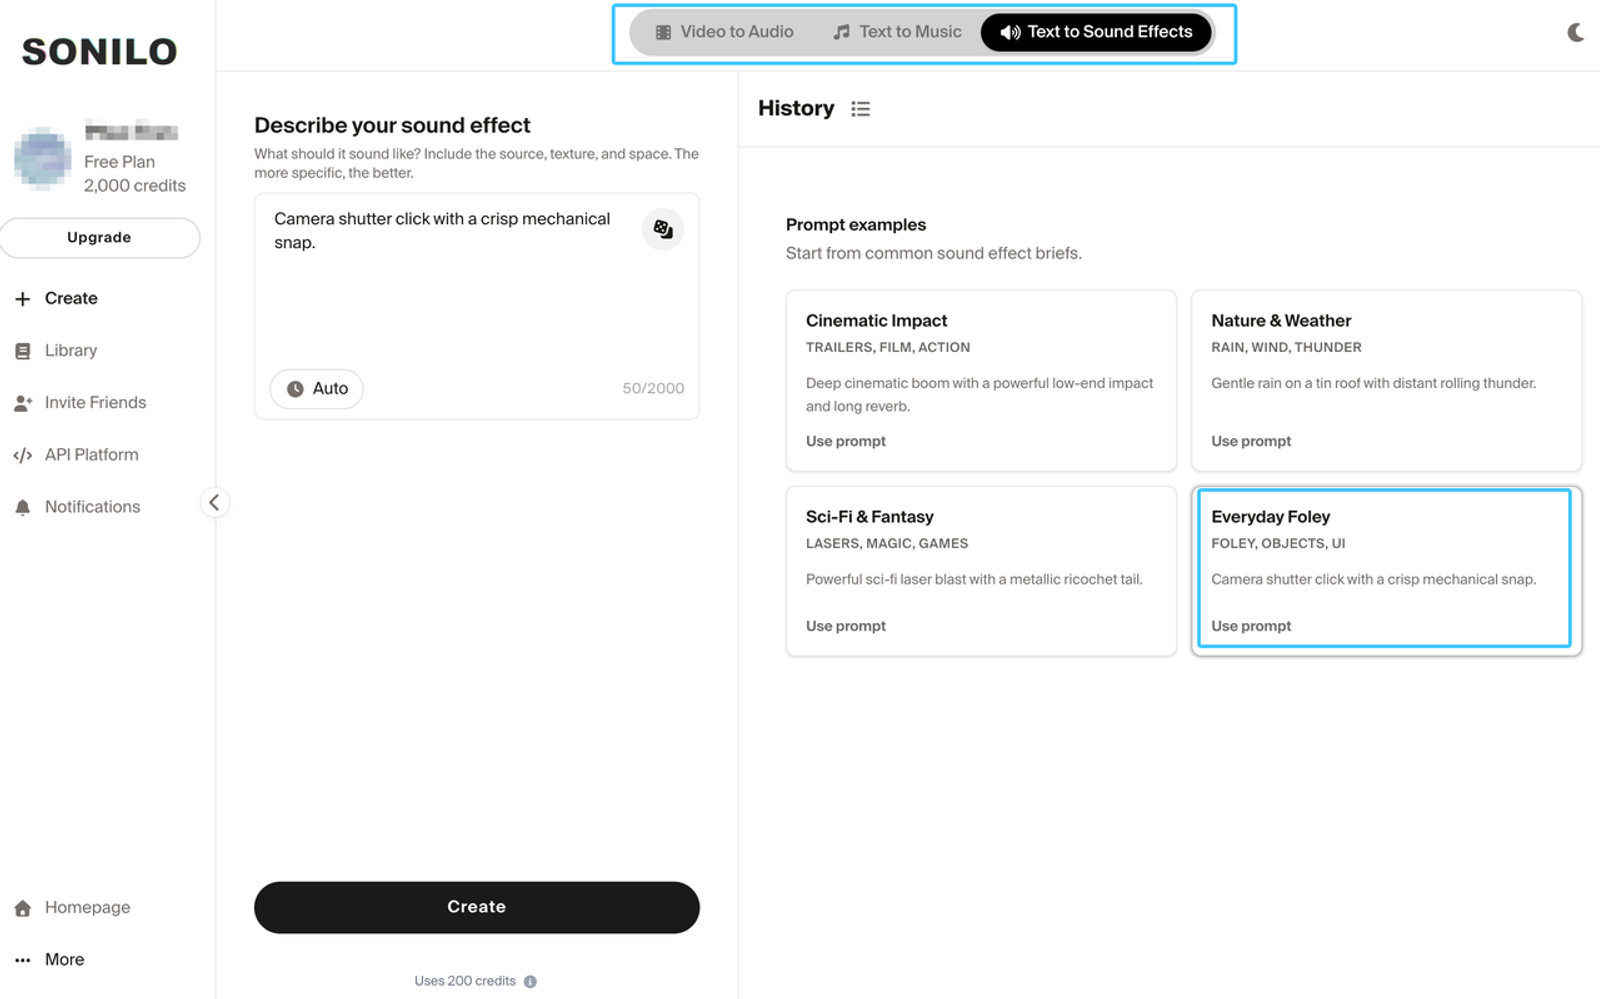Switch to the Text to Music tab

pyautogui.click(x=897, y=32)
